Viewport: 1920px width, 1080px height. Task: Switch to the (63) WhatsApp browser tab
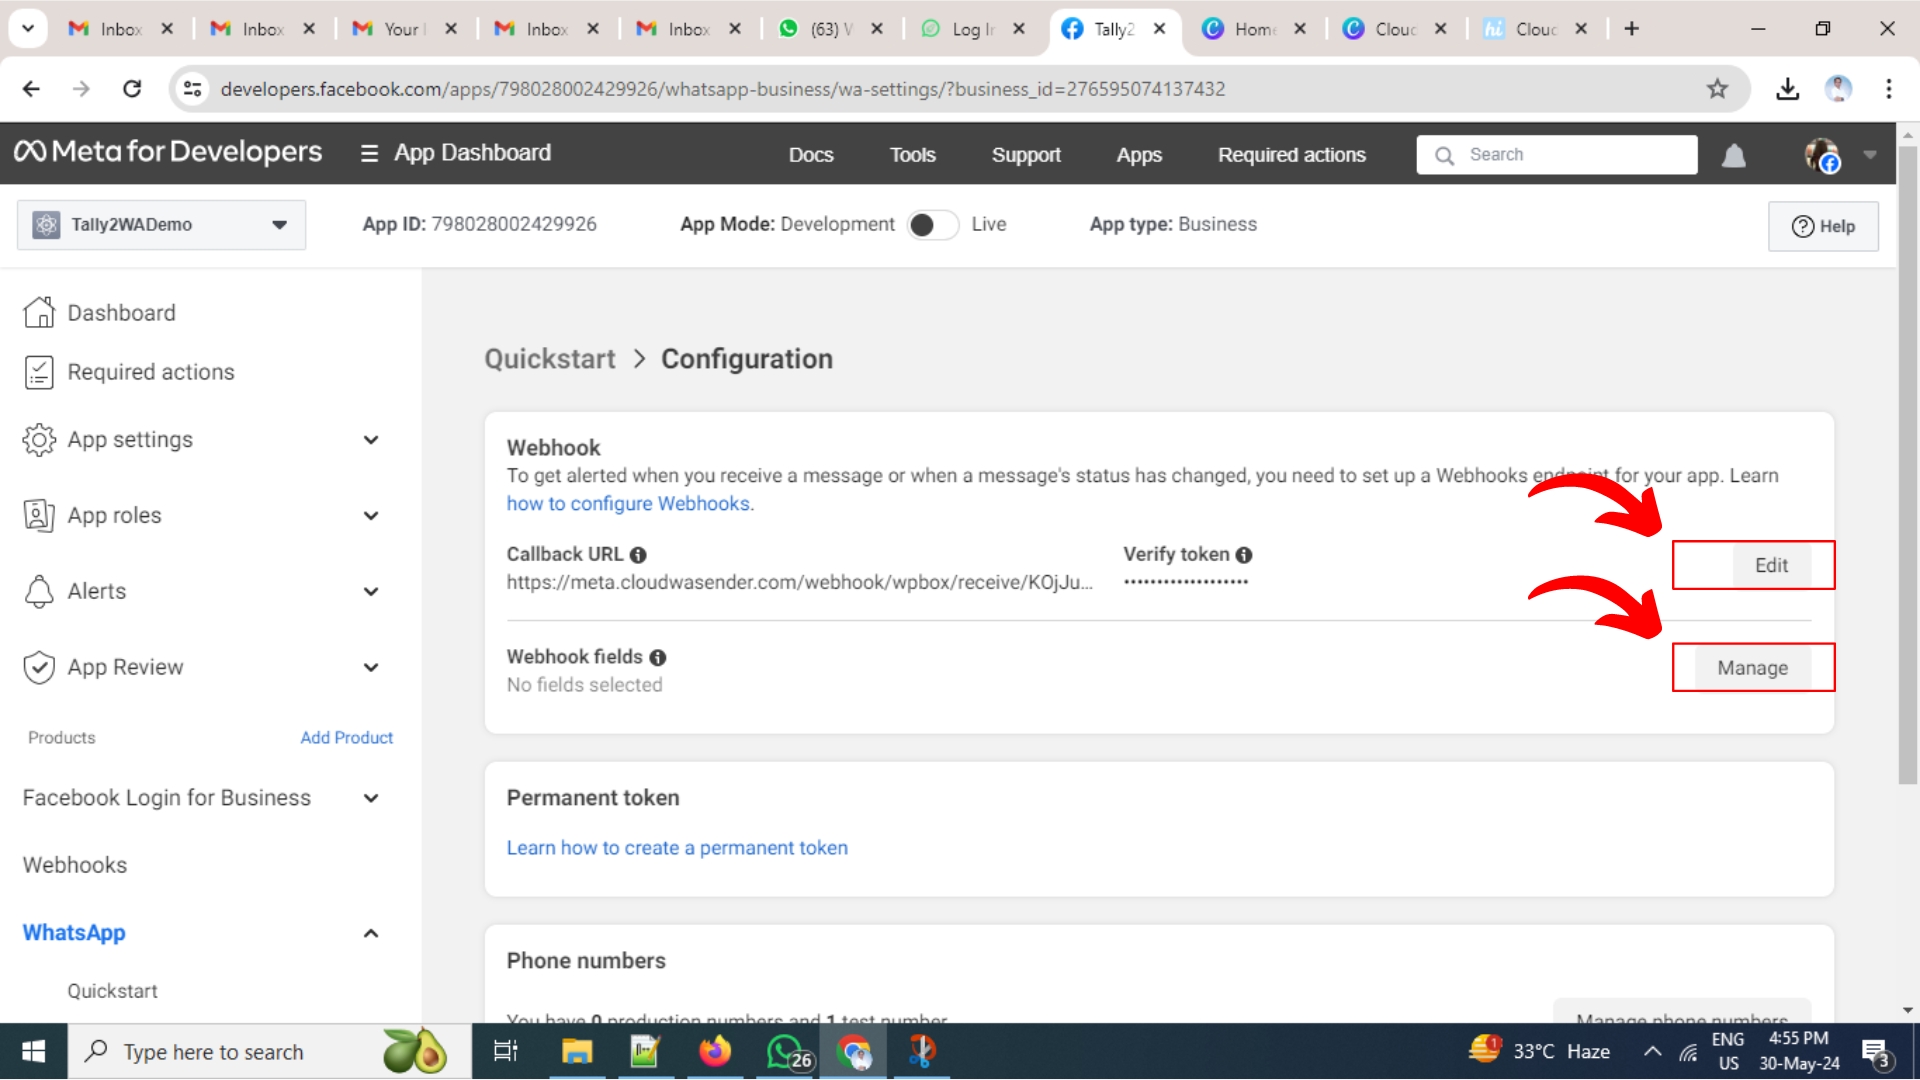828,29
